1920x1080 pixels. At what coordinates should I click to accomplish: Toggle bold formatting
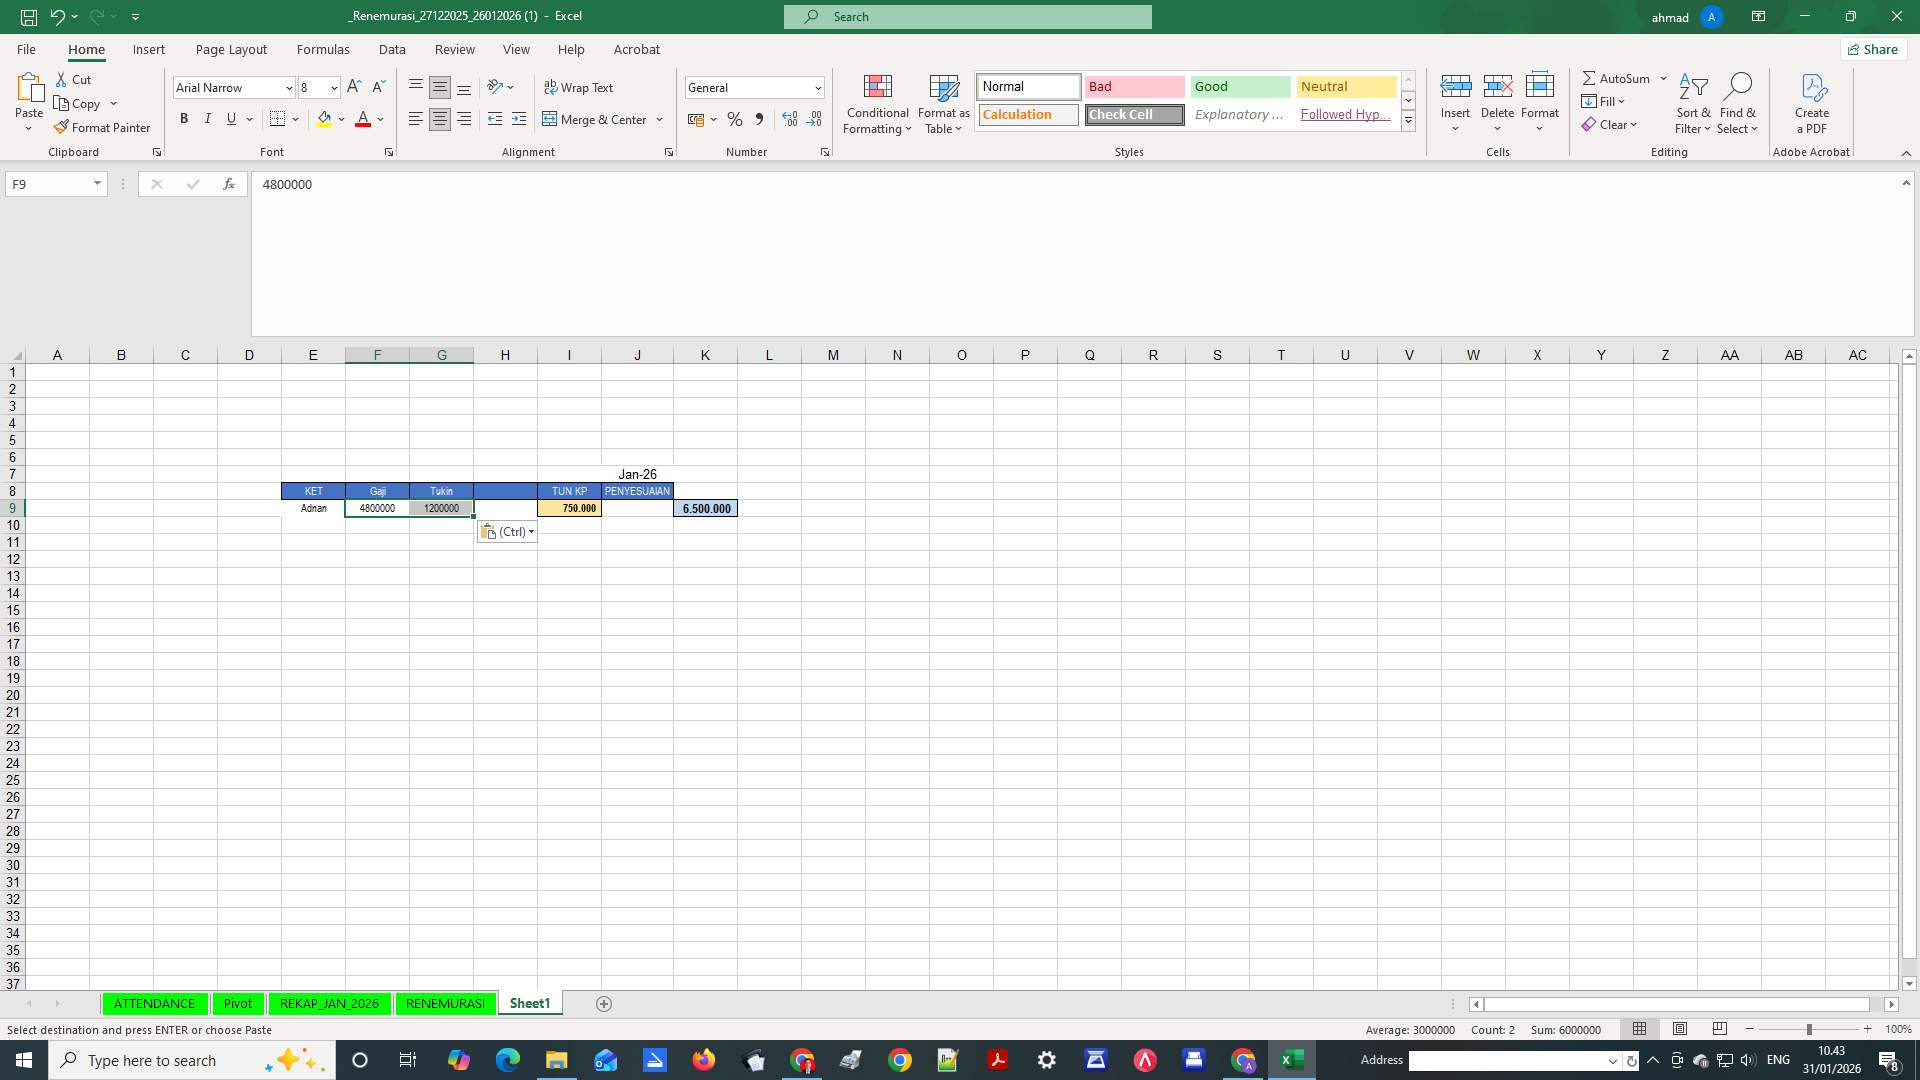tap(184, 119)
